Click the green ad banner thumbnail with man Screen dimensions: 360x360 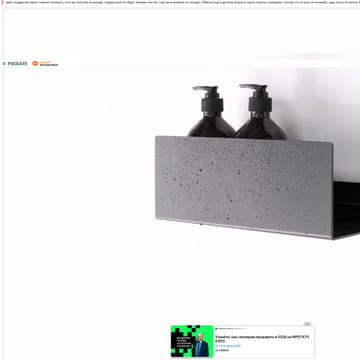click(x=192, y=341)
